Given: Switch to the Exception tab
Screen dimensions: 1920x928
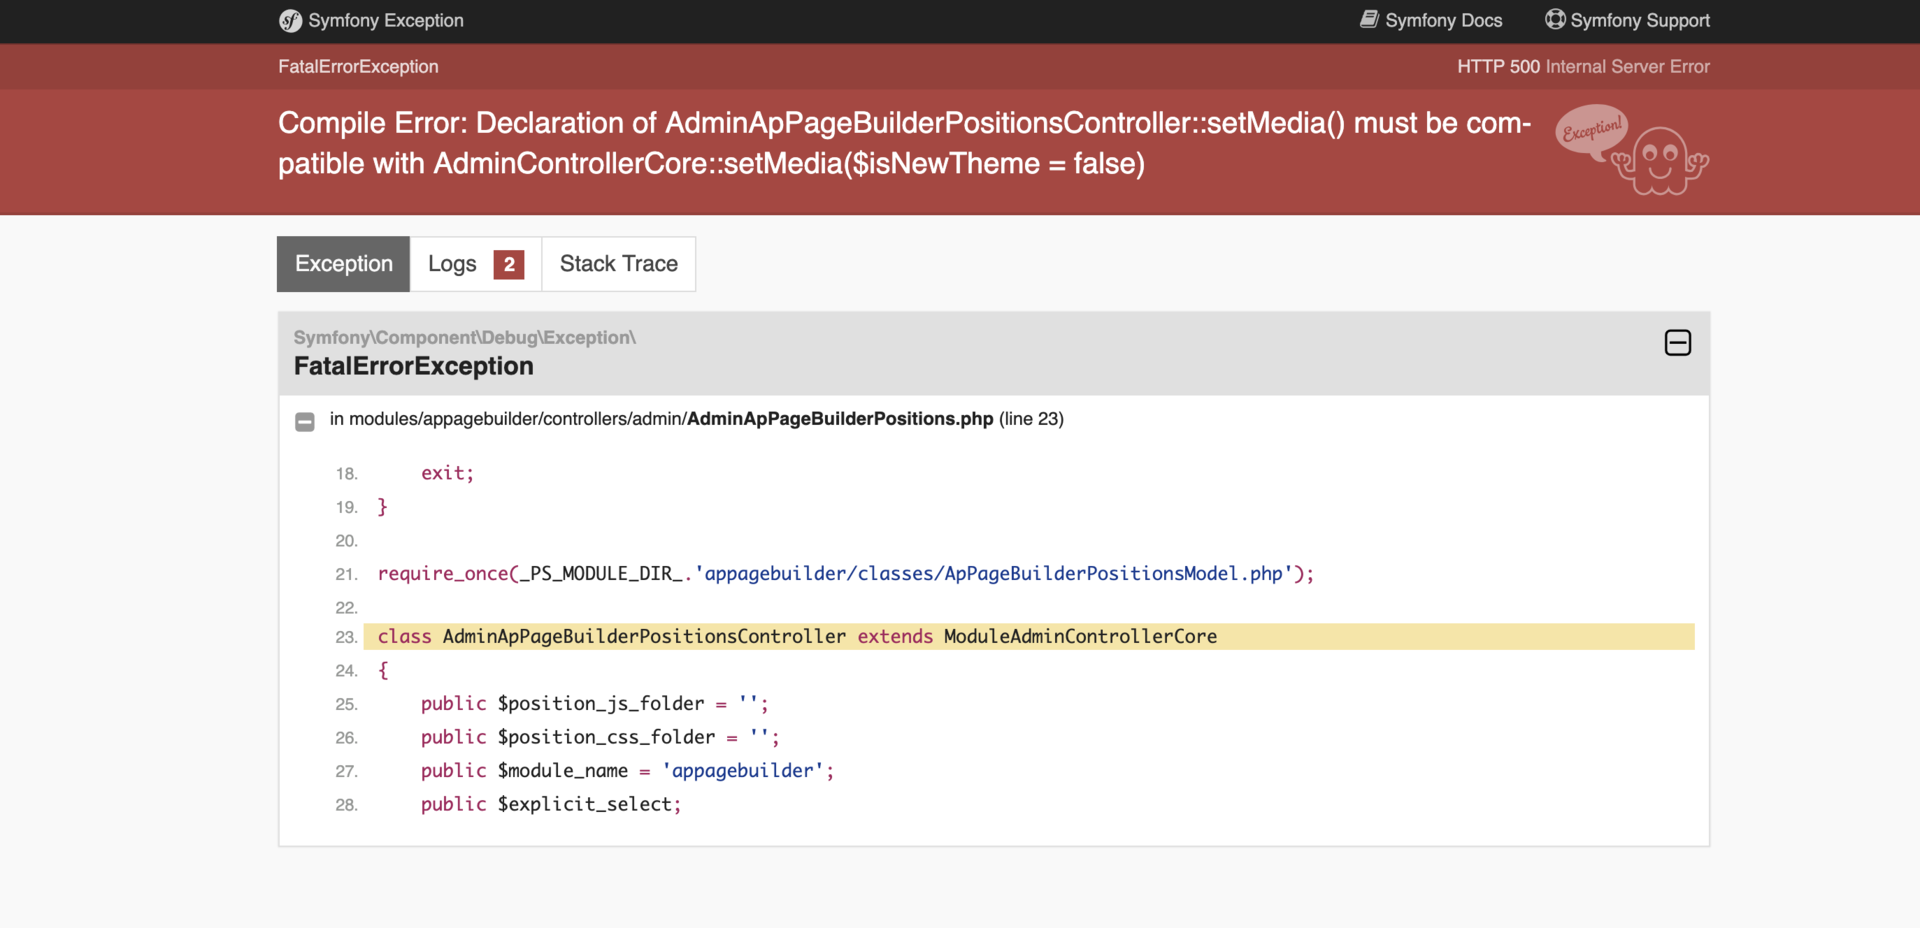Looking at the screenshot, I should [x=343, y=264].
